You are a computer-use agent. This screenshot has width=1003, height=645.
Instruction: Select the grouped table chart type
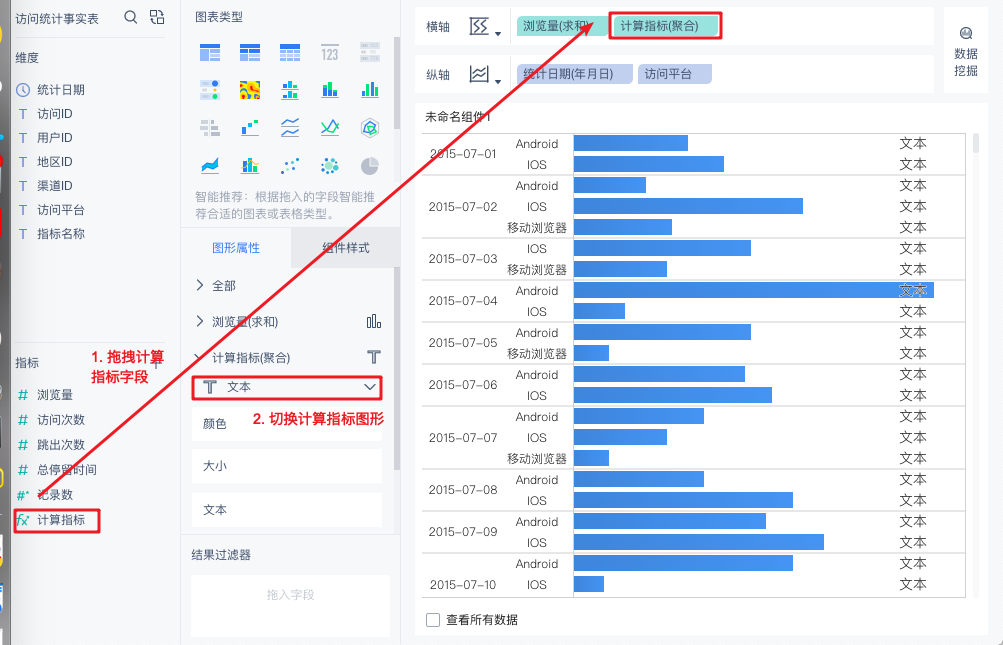point(210,52)
